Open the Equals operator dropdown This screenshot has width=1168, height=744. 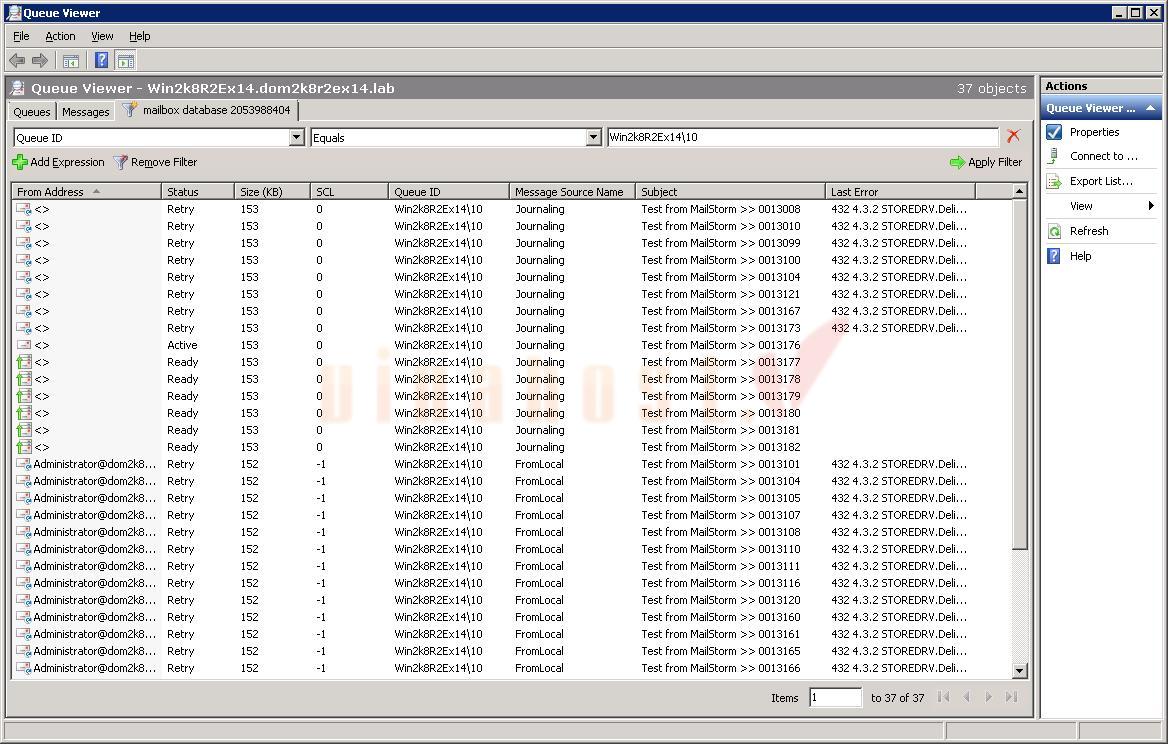[593, 137]
